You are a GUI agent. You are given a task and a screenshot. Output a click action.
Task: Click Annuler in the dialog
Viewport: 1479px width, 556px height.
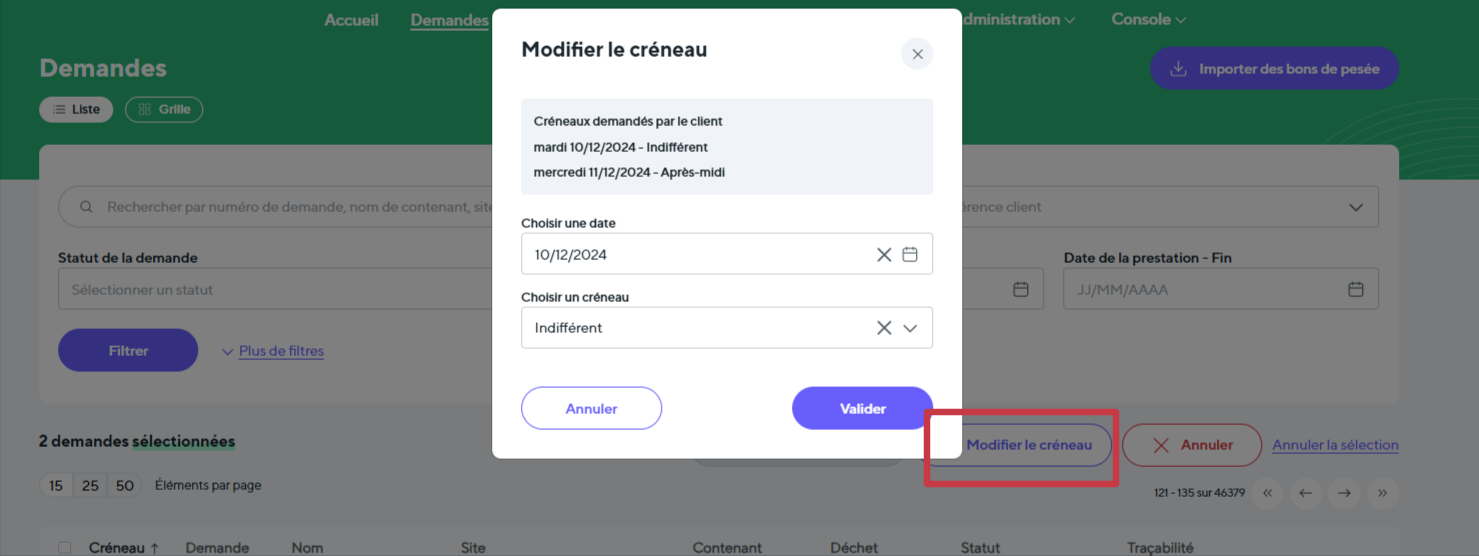[591, 408]
